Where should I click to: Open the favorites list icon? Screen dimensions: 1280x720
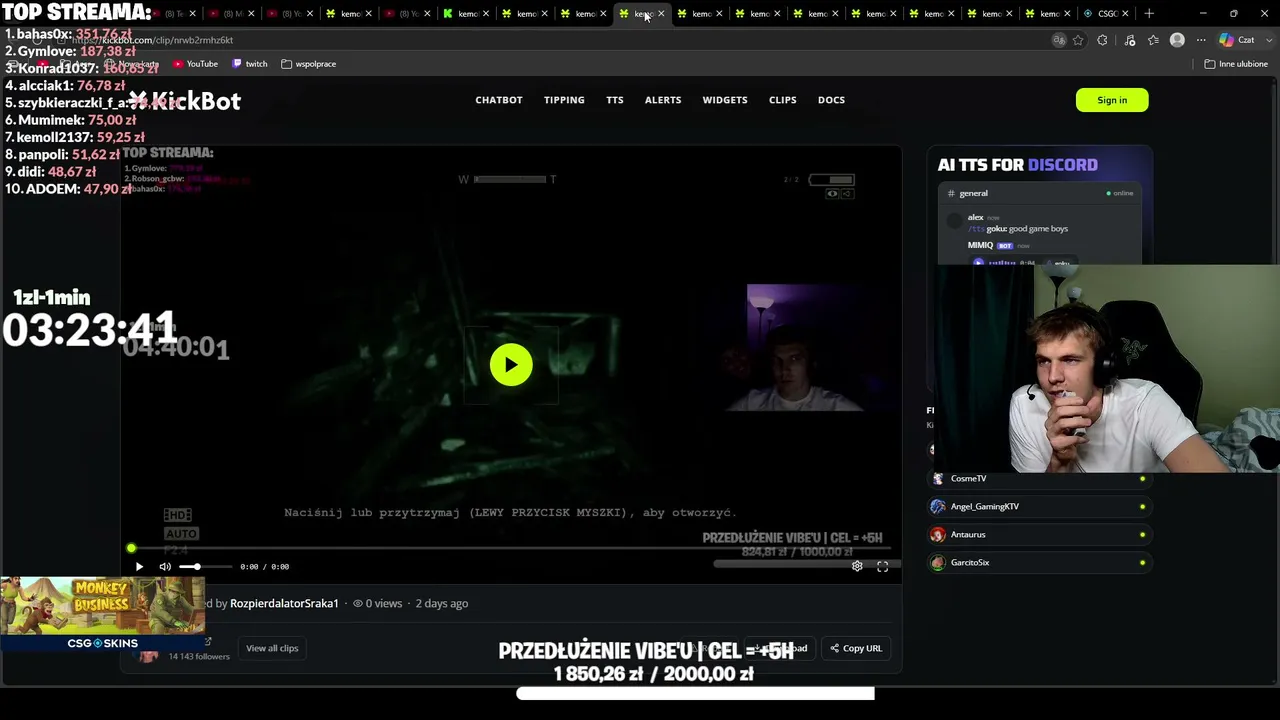tap(1154, 40)
